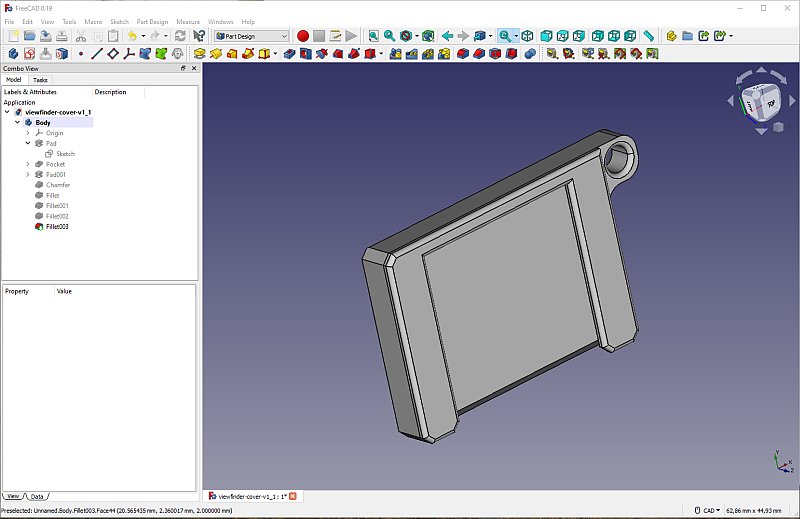Expand the Pad001 tree node
This screenshot has width=800, height=519.
click(28, 175)
